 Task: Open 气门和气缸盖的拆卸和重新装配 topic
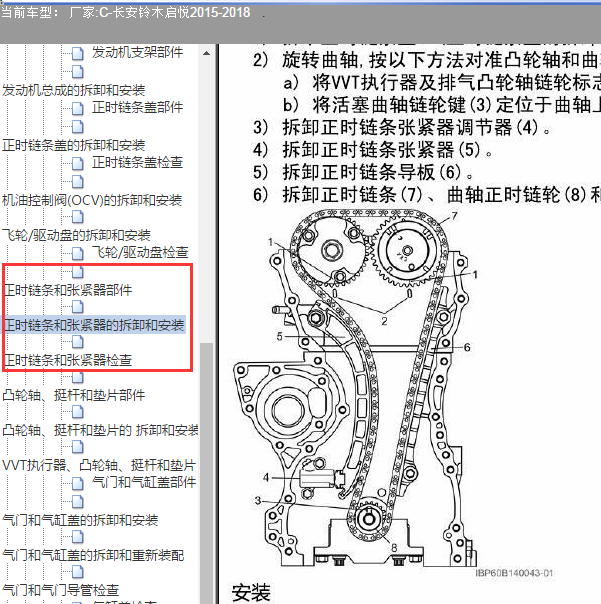pos(93,555)
